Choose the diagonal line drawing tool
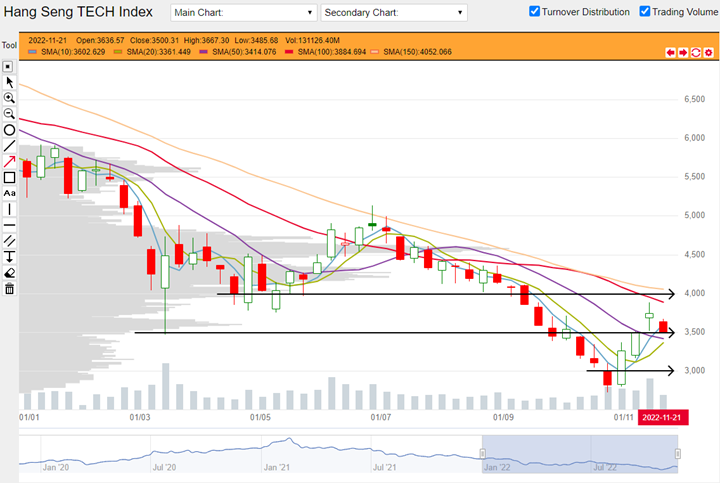Screen dimensions: 720x483 [x=9, y=146]
